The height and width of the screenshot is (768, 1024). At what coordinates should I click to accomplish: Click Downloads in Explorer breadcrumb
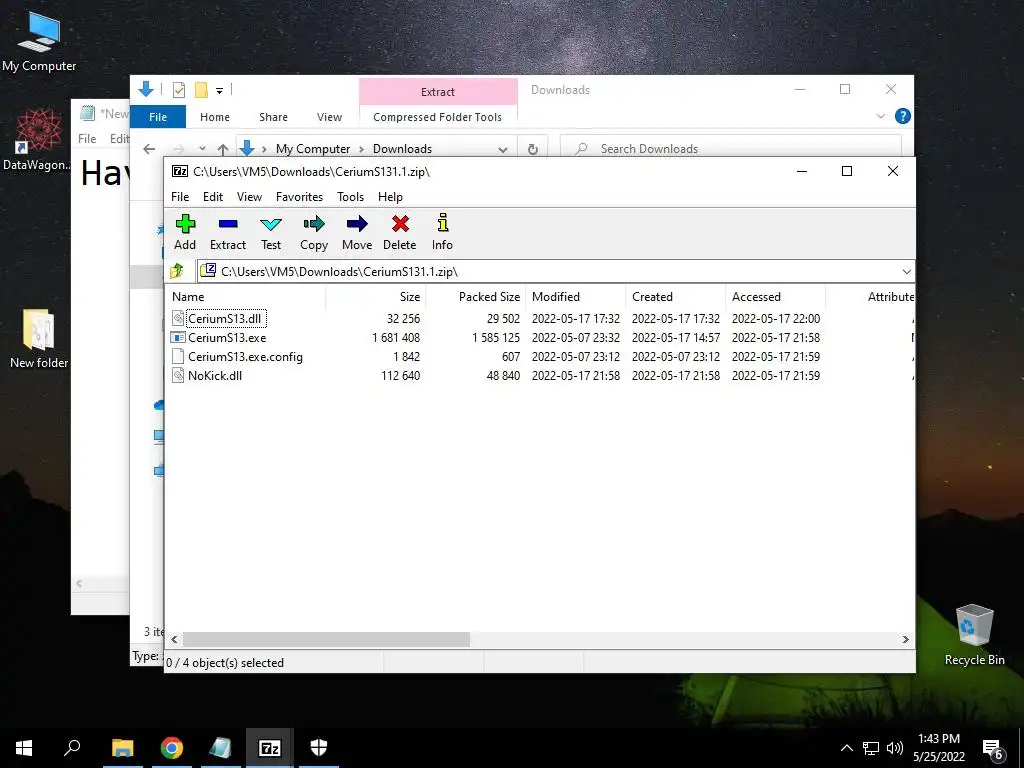click(x=402, y=149)
